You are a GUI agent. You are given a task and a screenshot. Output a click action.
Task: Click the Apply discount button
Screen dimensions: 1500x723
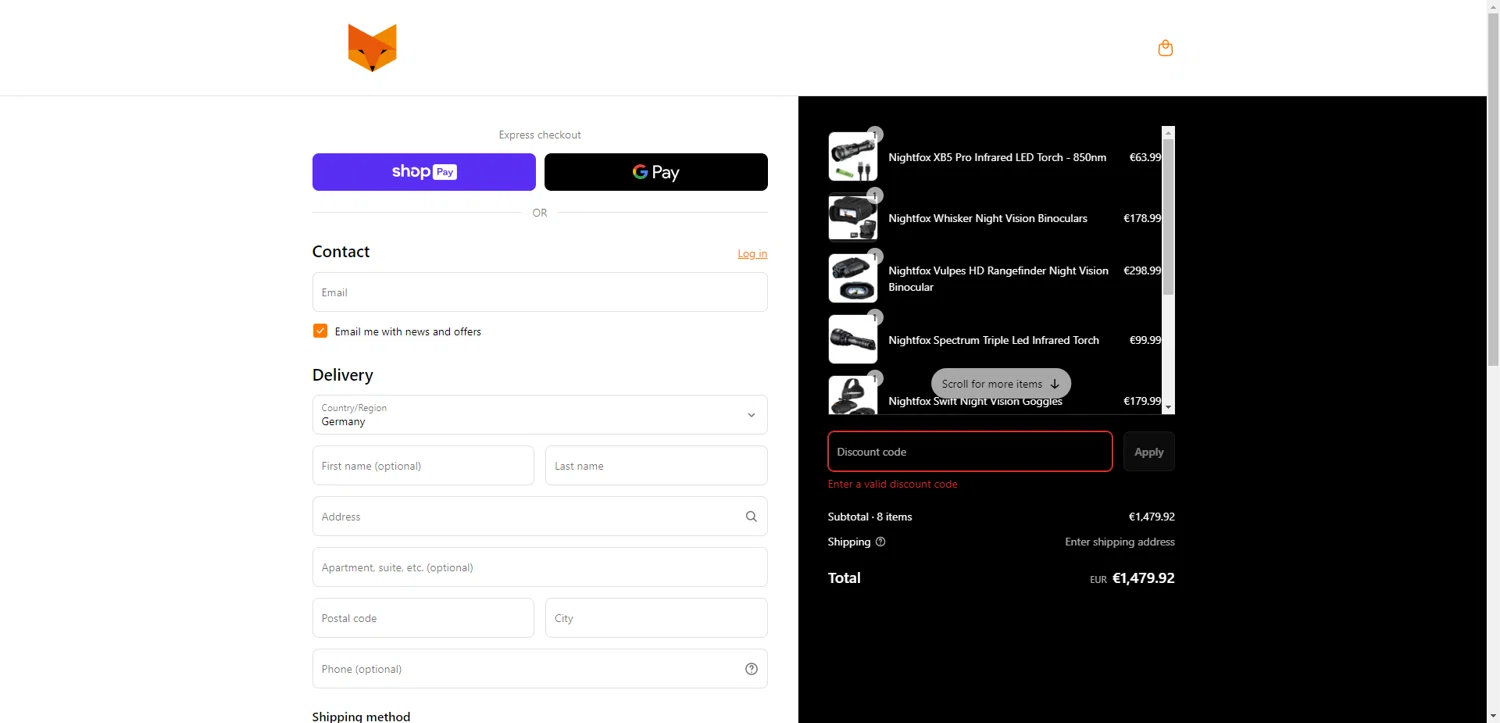[1149, 452]
